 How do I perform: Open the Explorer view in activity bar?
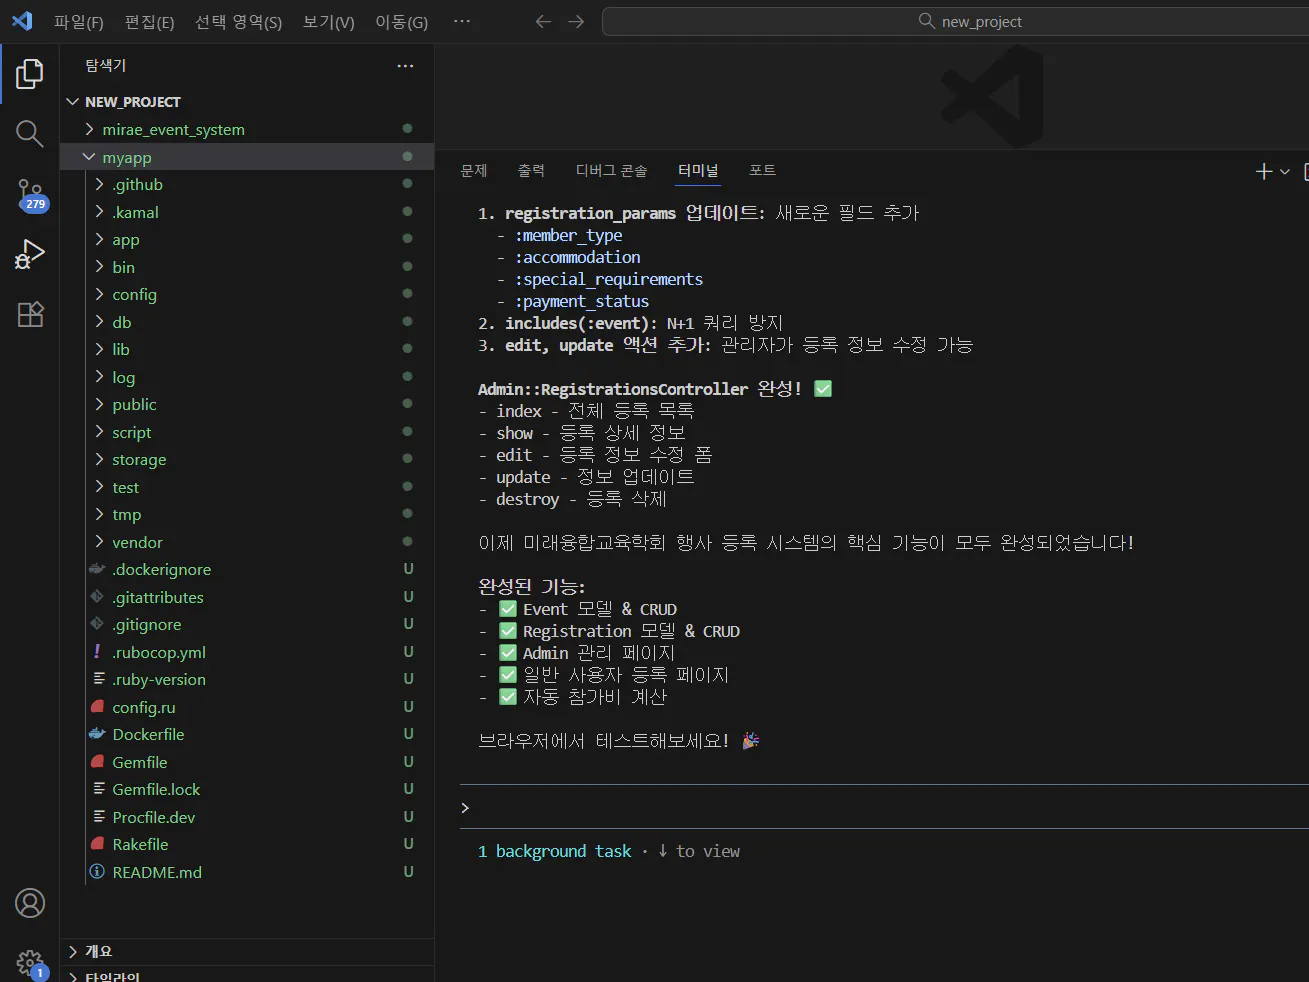[30, 73]
